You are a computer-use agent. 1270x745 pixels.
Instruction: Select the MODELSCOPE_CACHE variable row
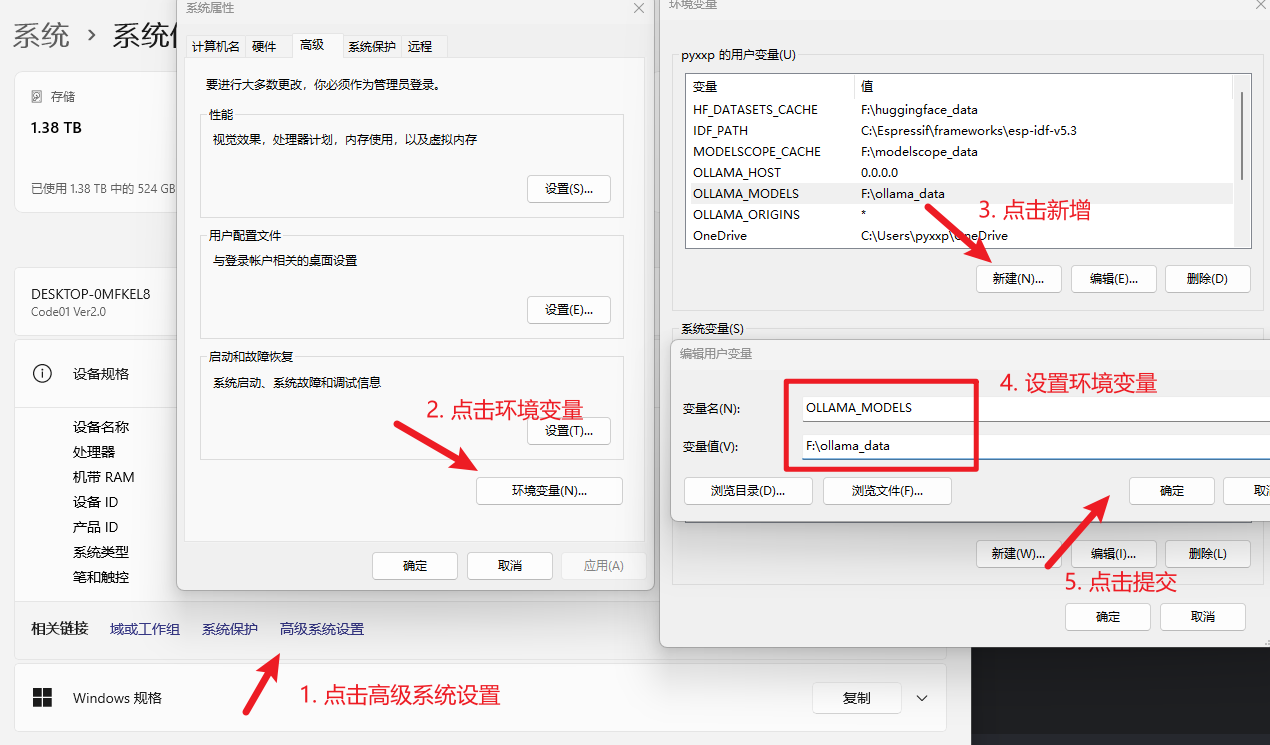coord(960,152)
